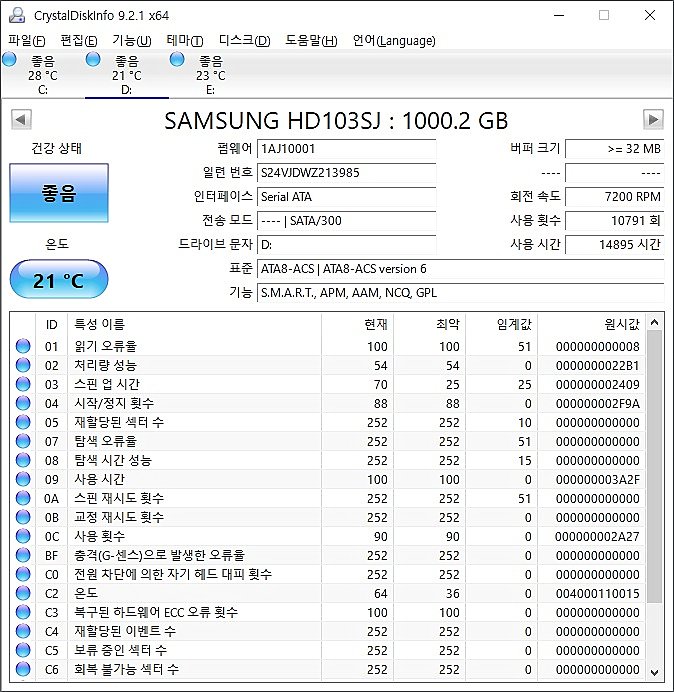Viewport: 674px width, 692px height.
Task: Click status orb for 01 읽기 오류율
Action: 23,346
